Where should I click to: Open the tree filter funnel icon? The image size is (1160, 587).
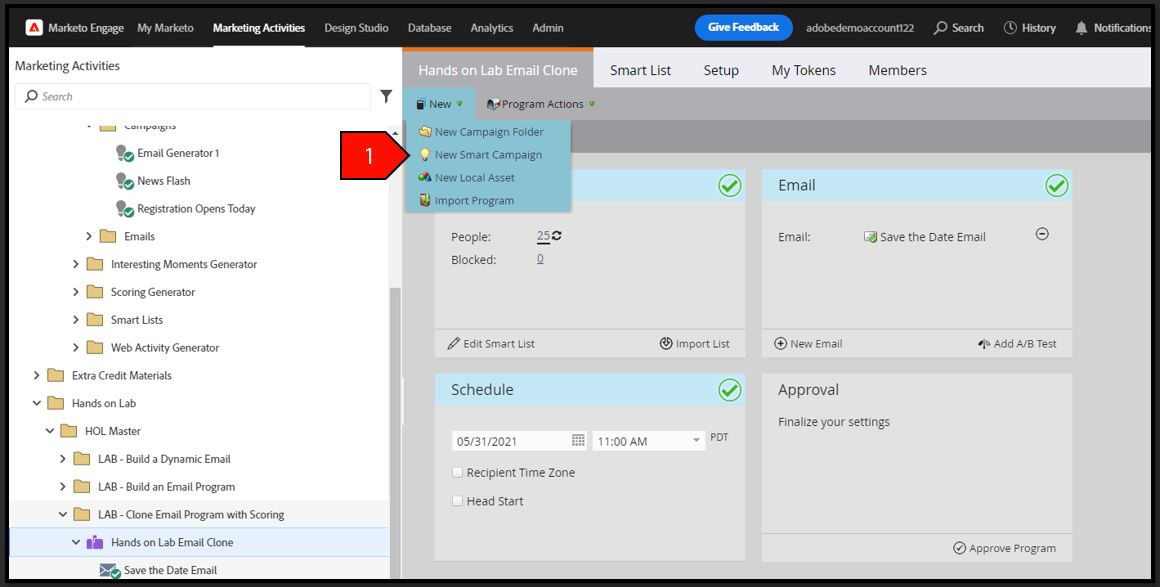coord(386,96)
